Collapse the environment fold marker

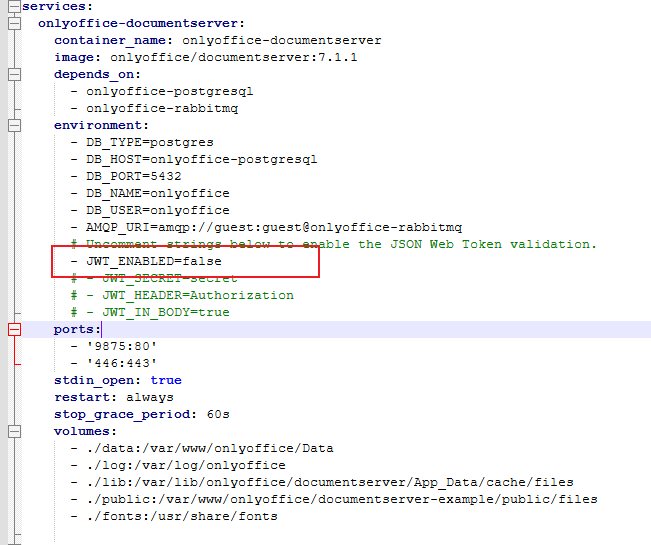click(x=14, y=125)
